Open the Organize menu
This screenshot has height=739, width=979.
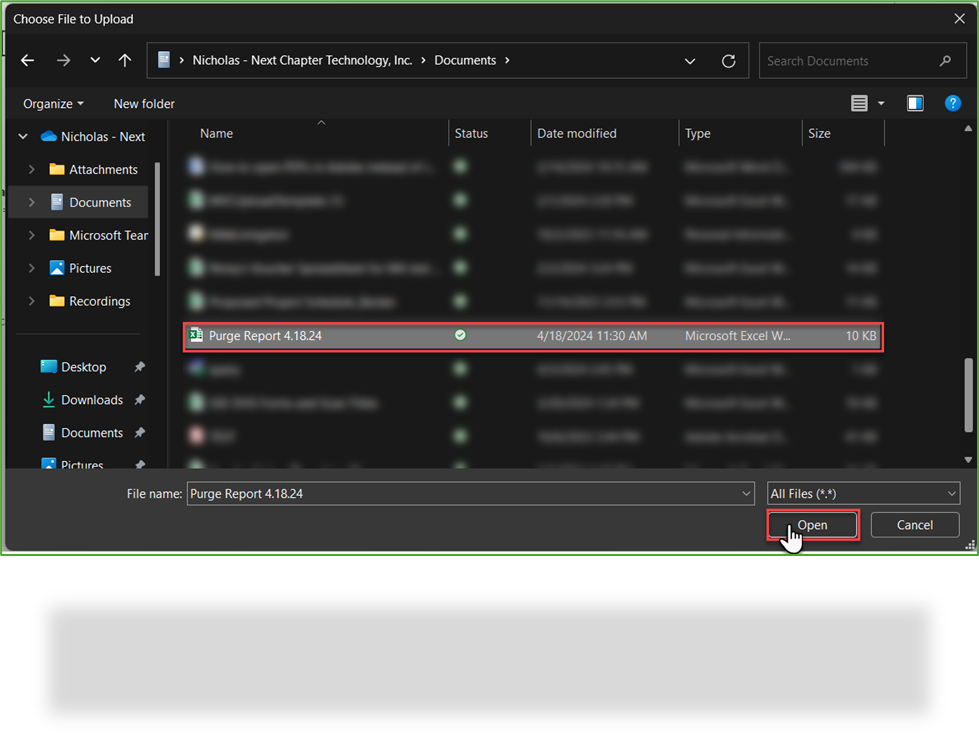(x=53, y=104)
